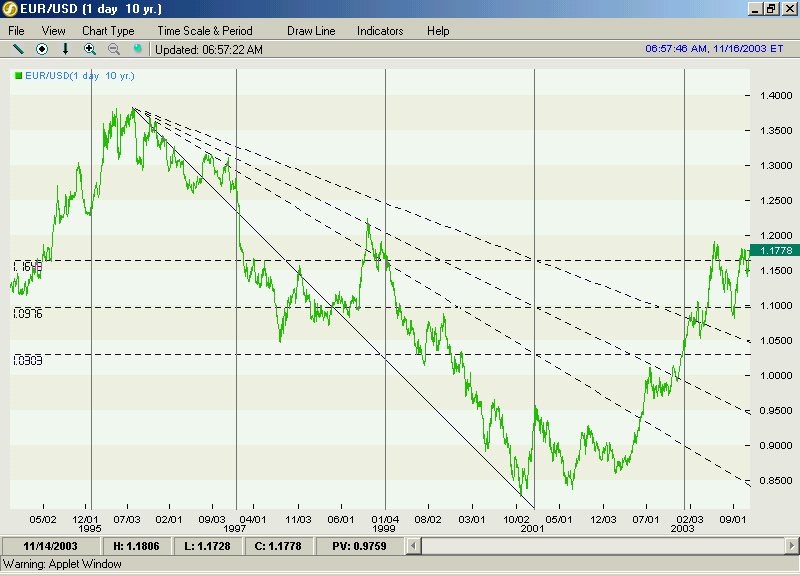The image size is (800, 576).
Task: Click the 1.1000 price axis label
Action: 776,306
